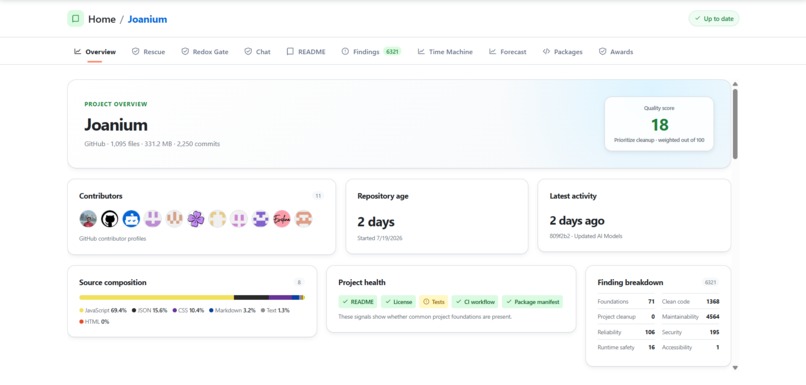The height and width of the screenshot is (385, 806).
Task: Click the Package manifest health badge
Action: coord(532,302)
